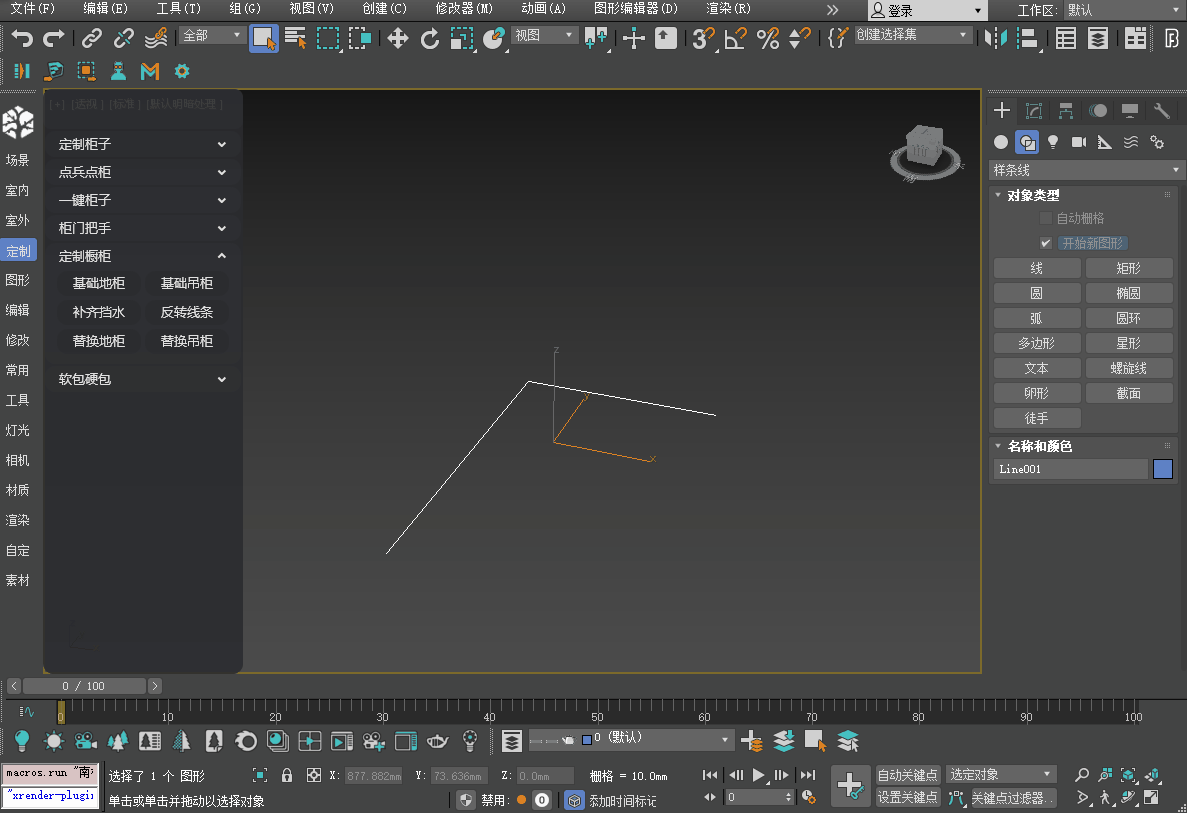Open the Select by Name list icon
The width and height of the screenshot is (1187, 813).
(295, 38)
